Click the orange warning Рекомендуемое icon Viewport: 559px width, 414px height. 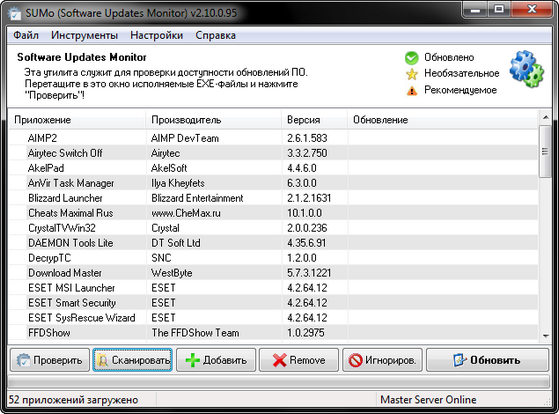[x=412, y=91]
